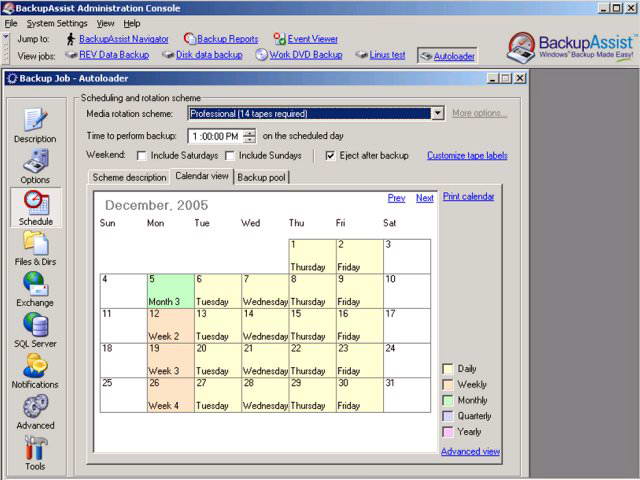The width and height of the screenshot is (640, 480).
Task: Click the Quarterly legend color swatch
Action: pyautogui.click(x=448, y=416)
